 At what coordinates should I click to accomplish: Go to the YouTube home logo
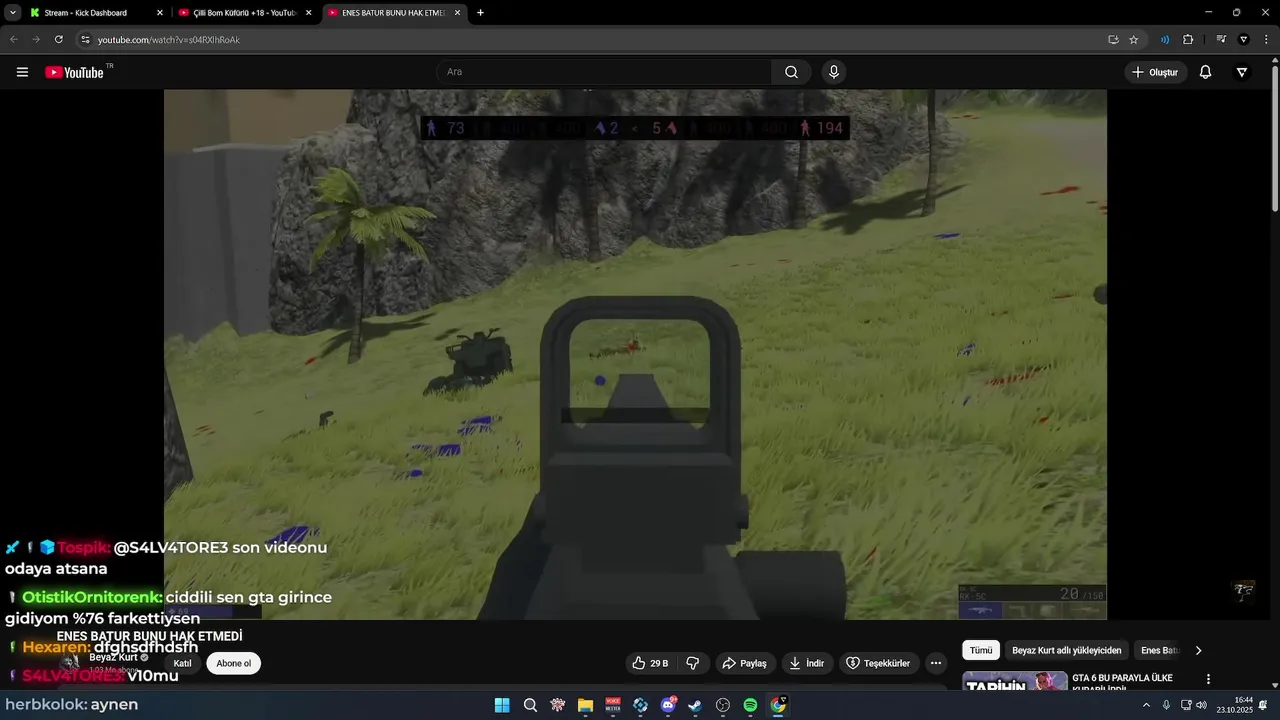pos(75,72)
